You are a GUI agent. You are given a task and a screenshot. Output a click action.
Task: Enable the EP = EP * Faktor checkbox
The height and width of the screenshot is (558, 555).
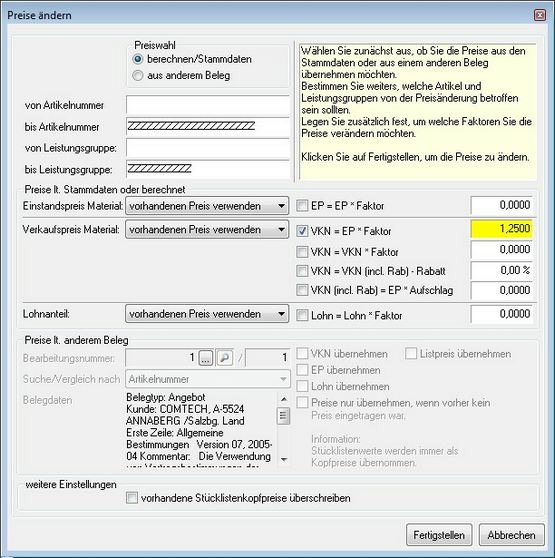pyautogui.click(x=302, y=205)
